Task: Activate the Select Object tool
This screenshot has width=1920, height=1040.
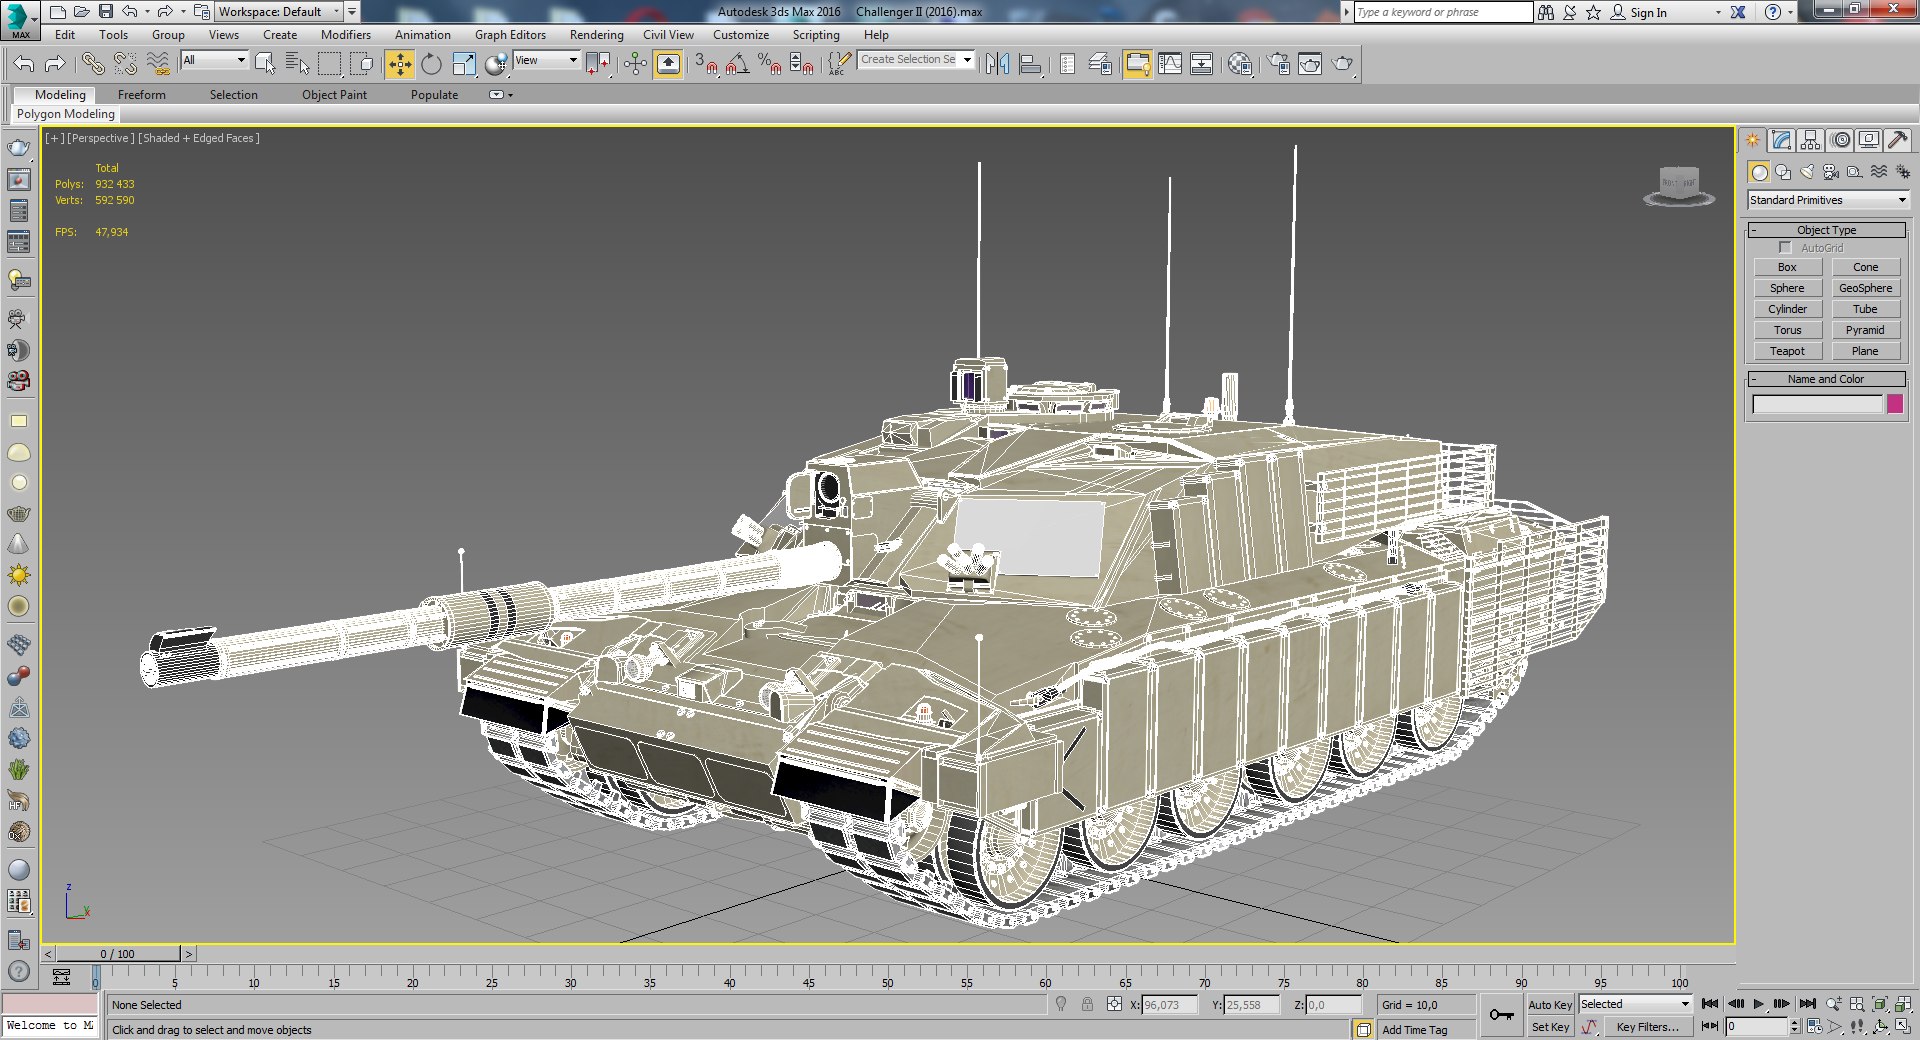Action: pyautogui.click(x=265, y=64)
